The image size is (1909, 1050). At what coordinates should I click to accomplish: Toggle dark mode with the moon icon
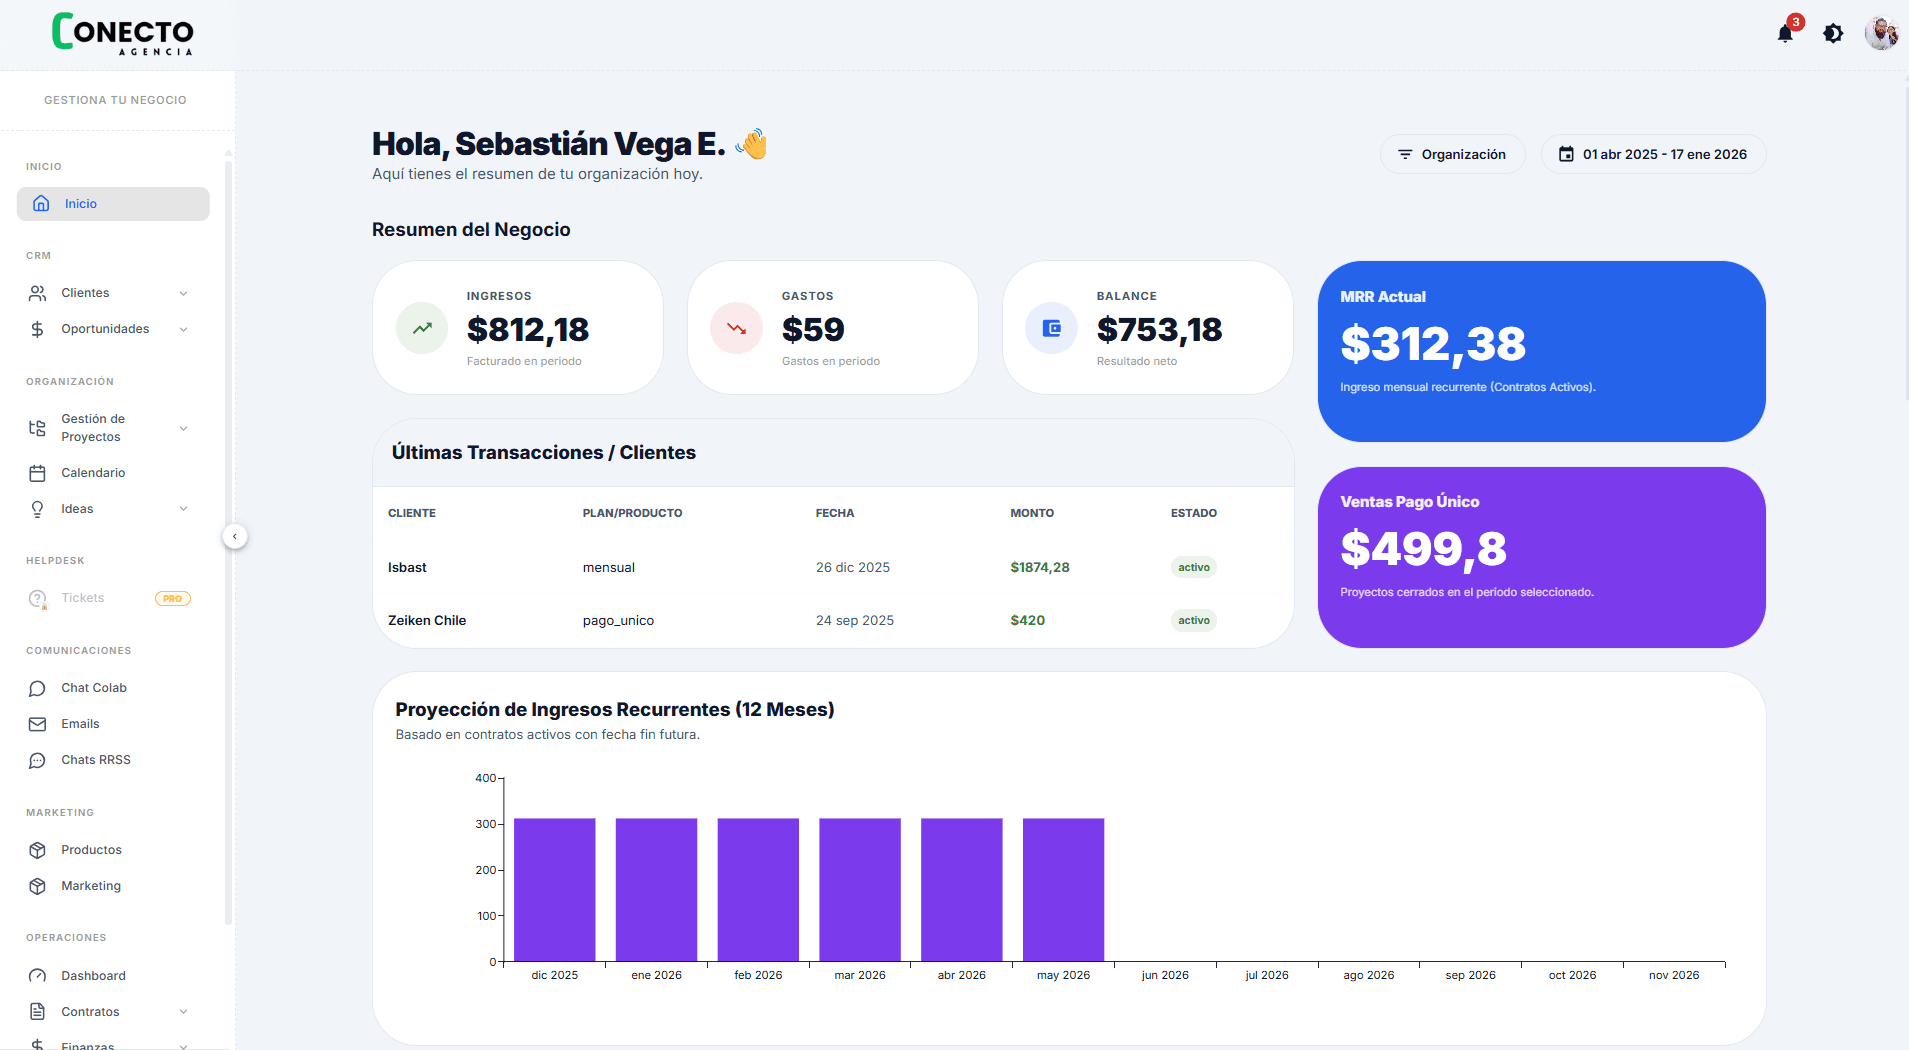click(x=1833, y=33)
